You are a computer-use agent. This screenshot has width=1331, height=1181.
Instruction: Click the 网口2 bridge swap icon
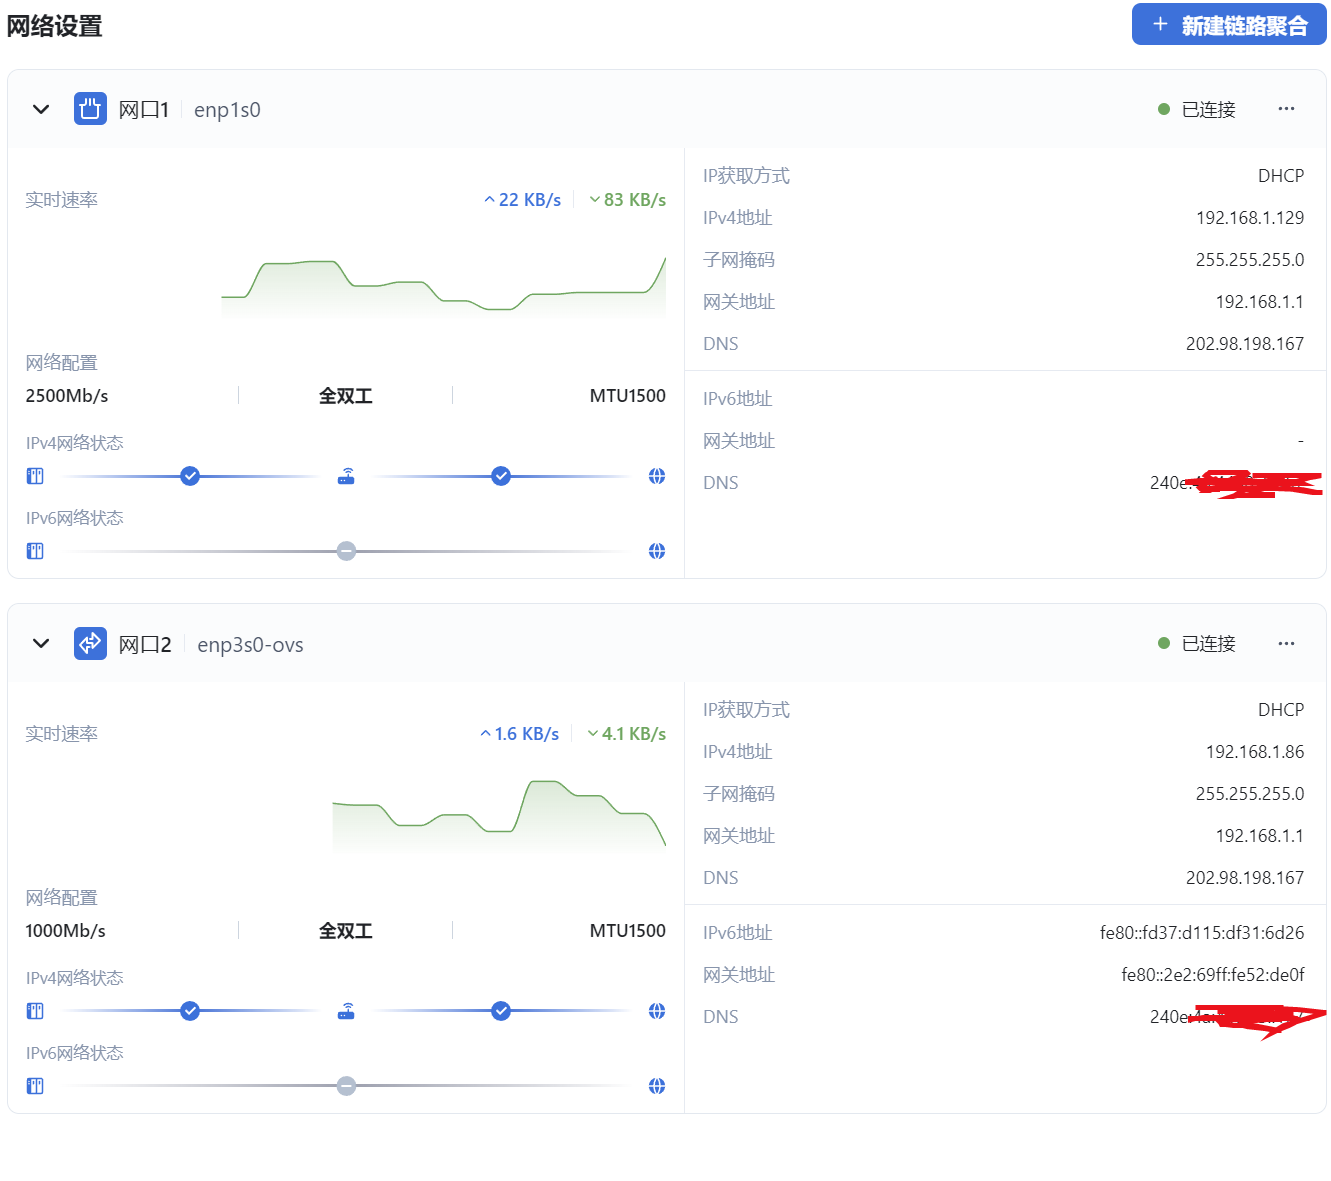point(90,643)
